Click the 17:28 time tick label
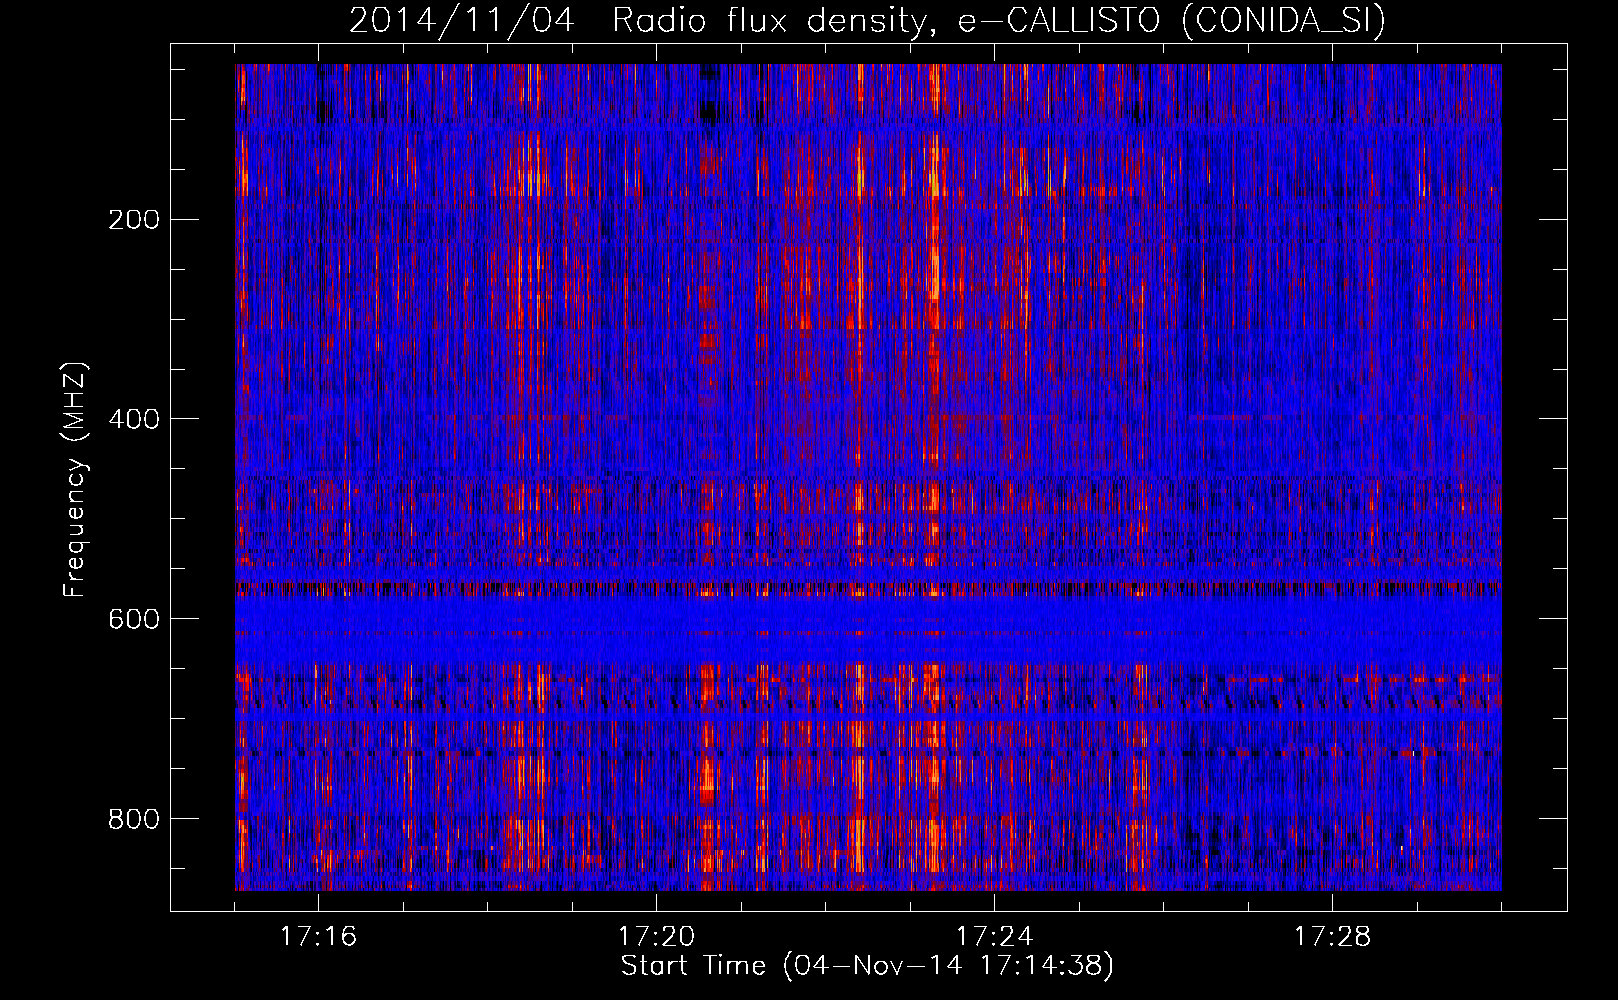This screenshot has height=1000, width=1618. 1332,937
